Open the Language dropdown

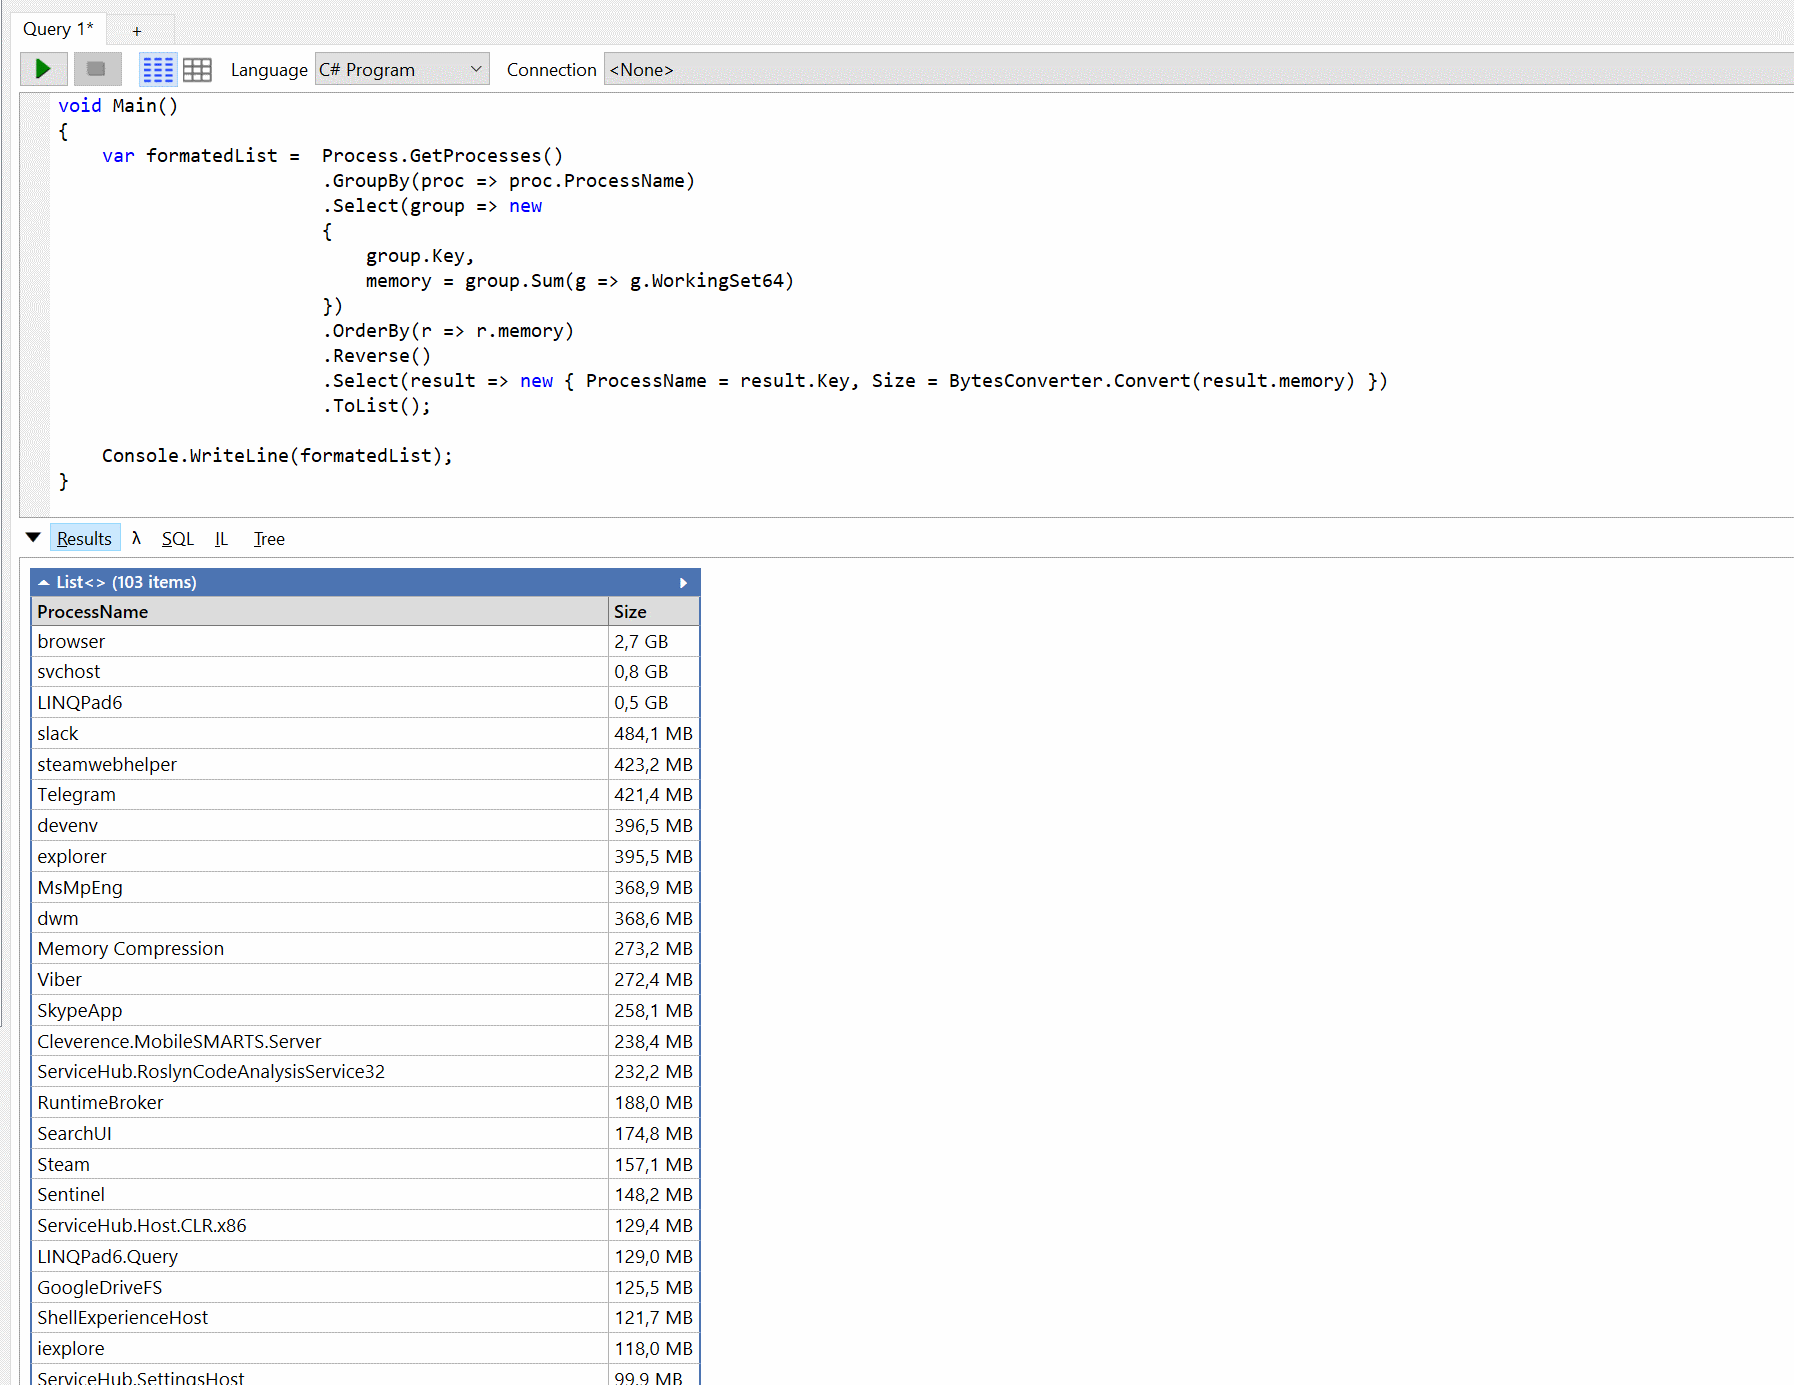coord(401,69)
